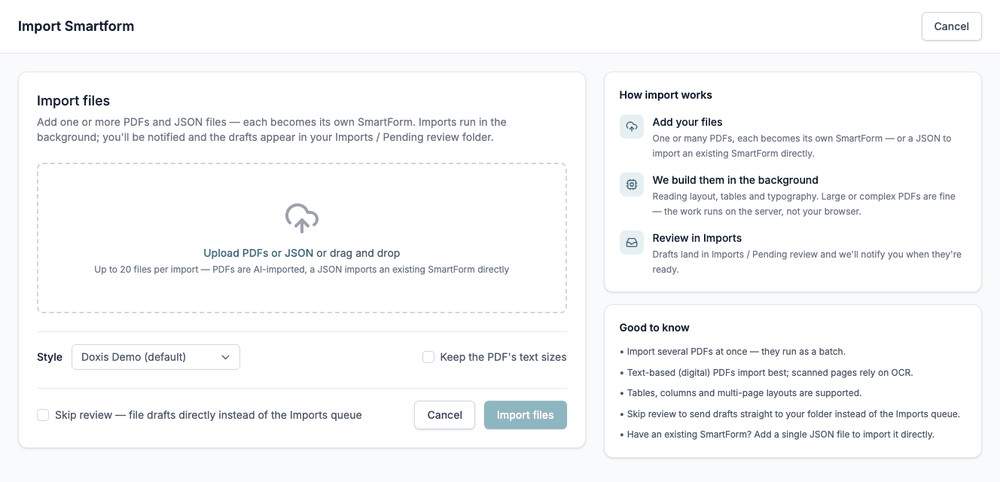
Task: Click the cloud upload icon in drop zone
Action: 302,218
